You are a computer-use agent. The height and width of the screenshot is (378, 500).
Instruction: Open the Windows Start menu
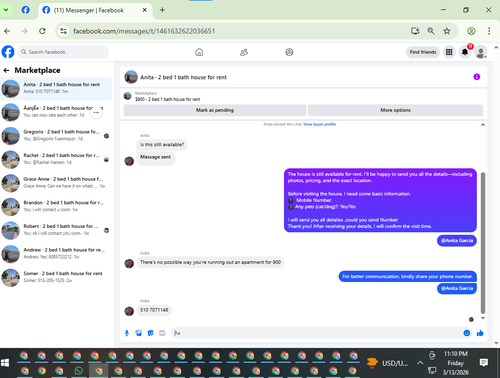[x=5, y=363]
